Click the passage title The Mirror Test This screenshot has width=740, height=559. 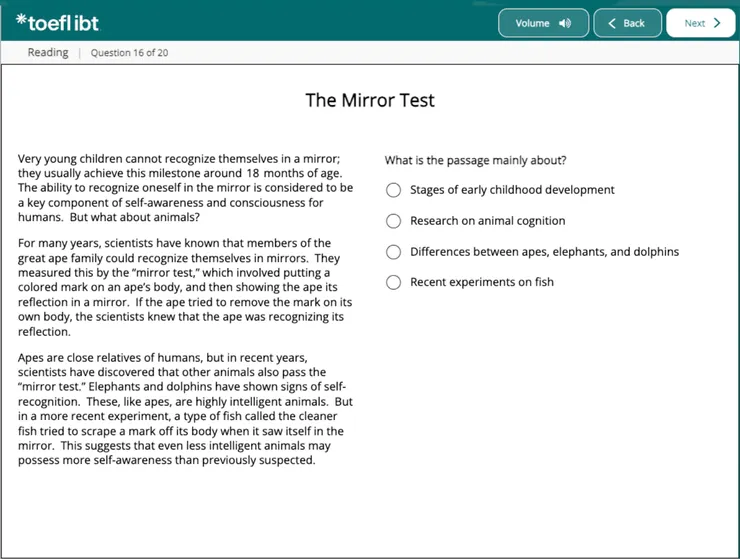(x=370, y=100)
